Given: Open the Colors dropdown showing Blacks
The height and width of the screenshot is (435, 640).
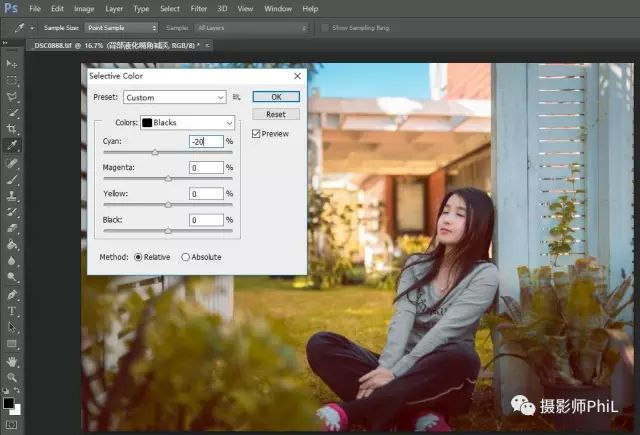Looking at the screenshot, I should click(x=188, y=122).
